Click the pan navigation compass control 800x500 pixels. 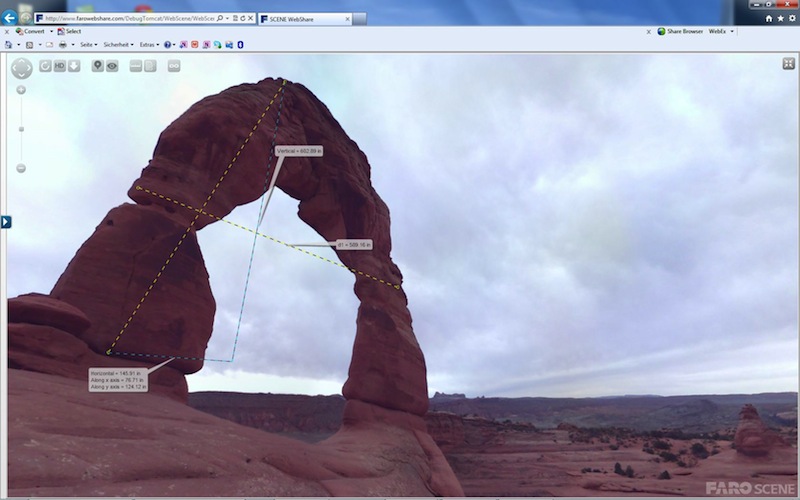click(21, 68)
